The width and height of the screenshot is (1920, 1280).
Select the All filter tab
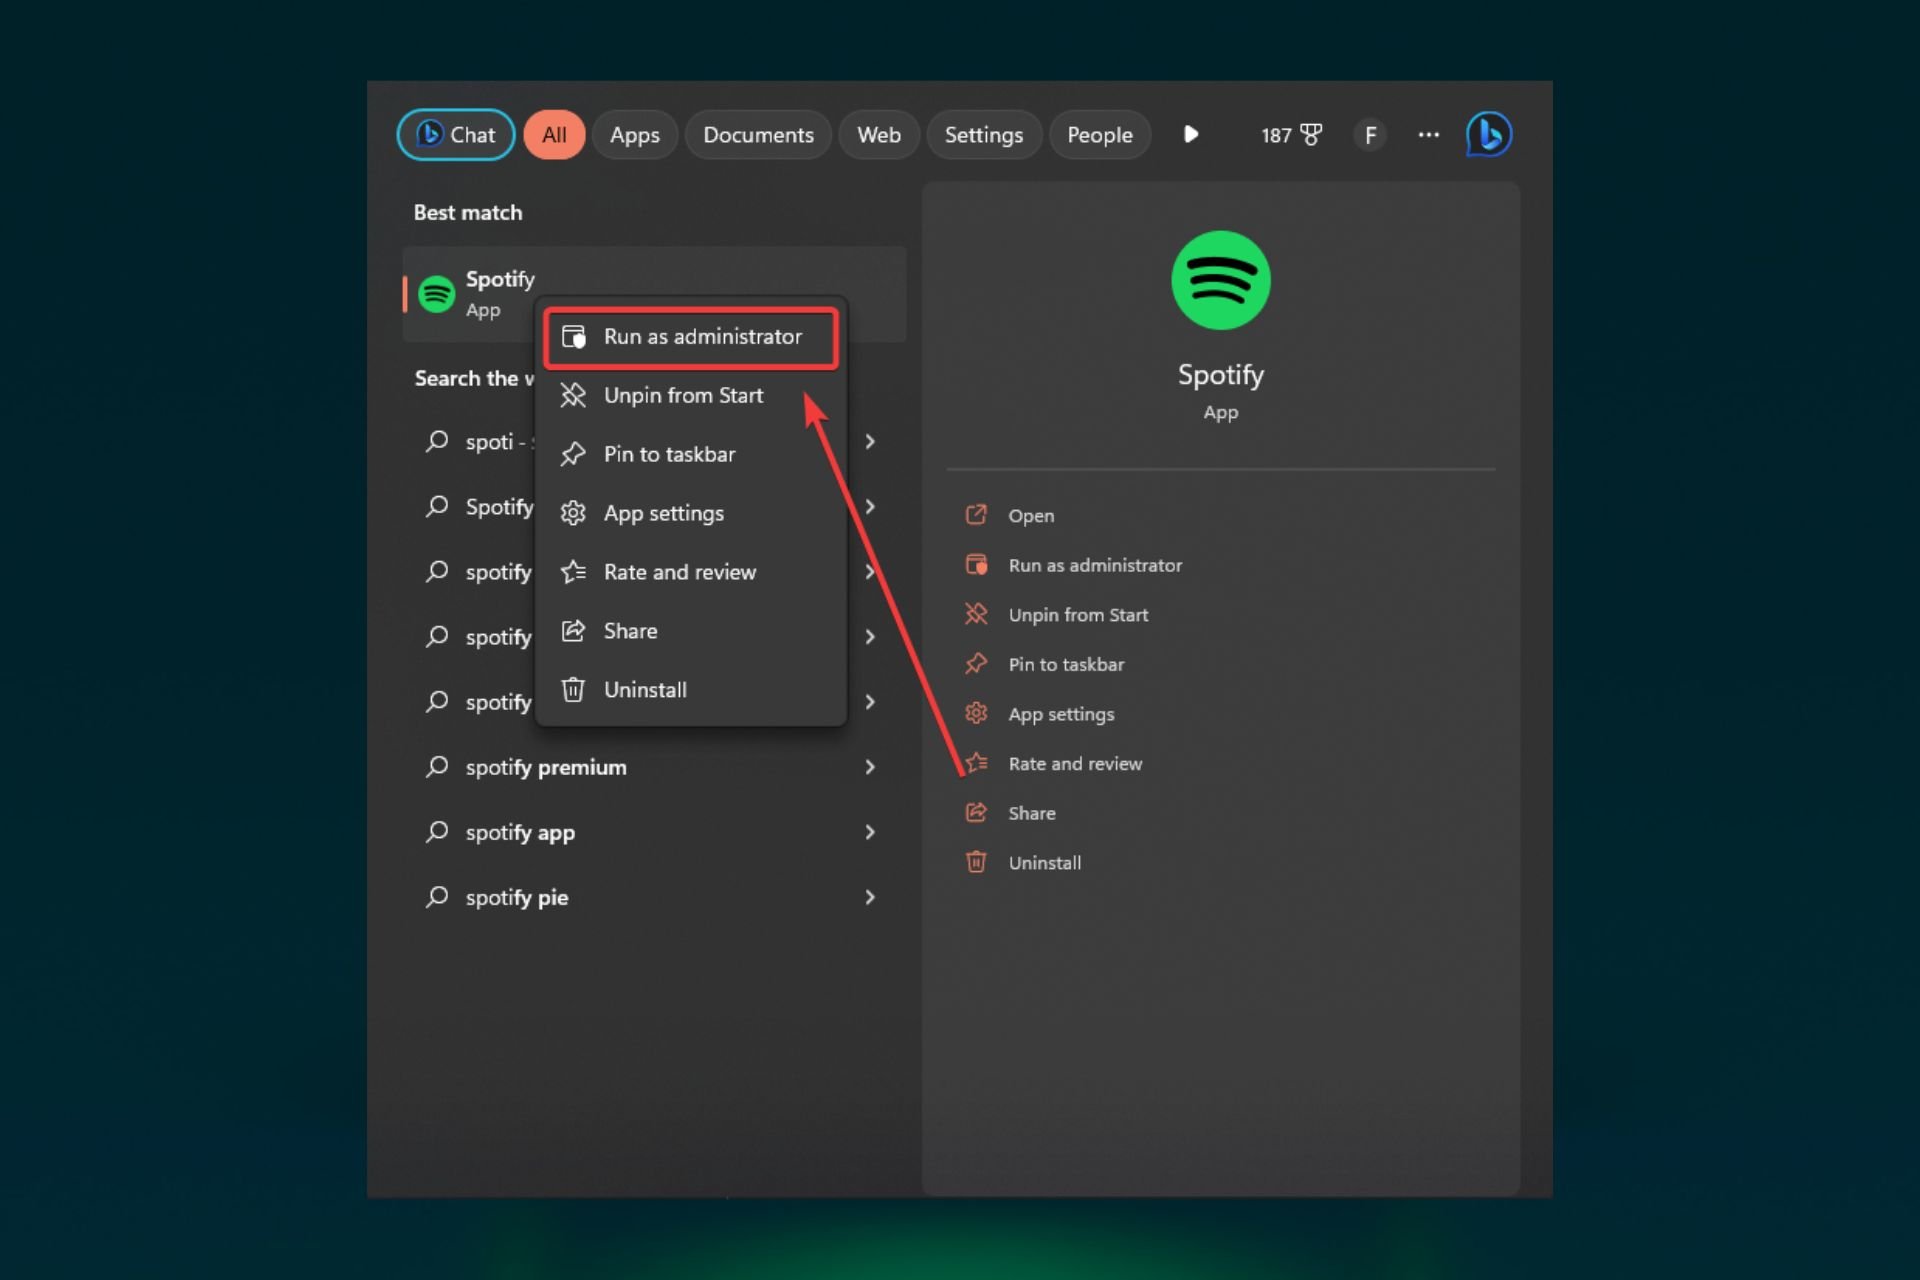click(554, 135)
